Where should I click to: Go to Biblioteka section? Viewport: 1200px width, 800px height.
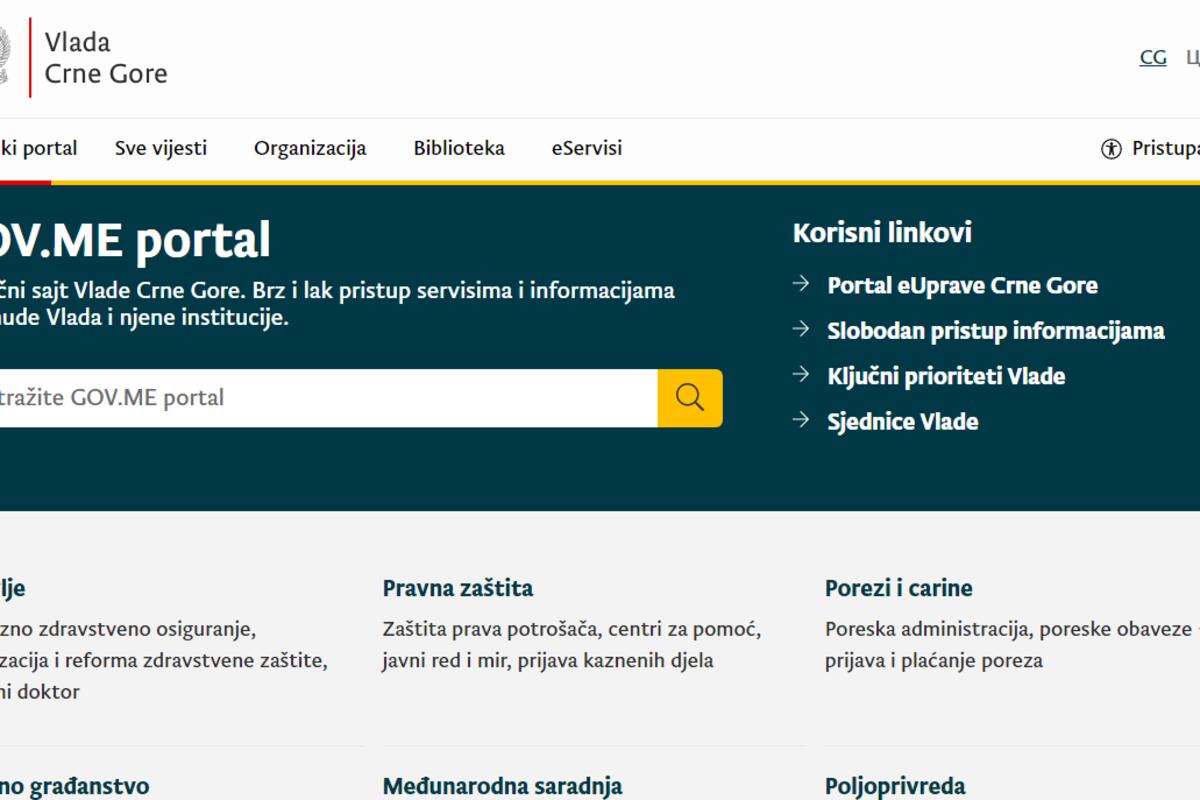[x=459, y=148]
